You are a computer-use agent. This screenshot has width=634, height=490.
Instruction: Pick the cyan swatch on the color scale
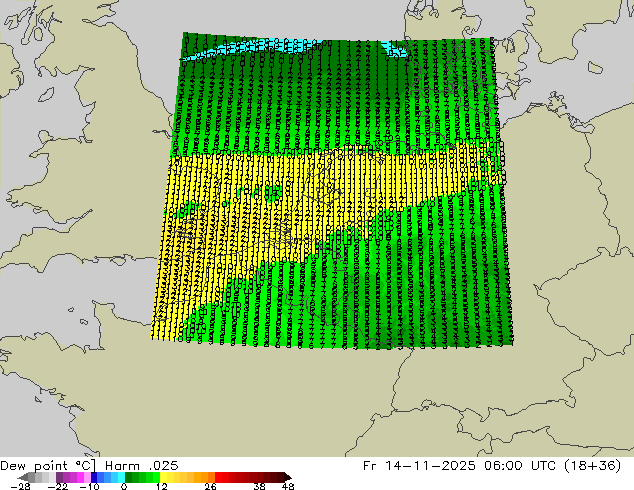pos(121,477)
